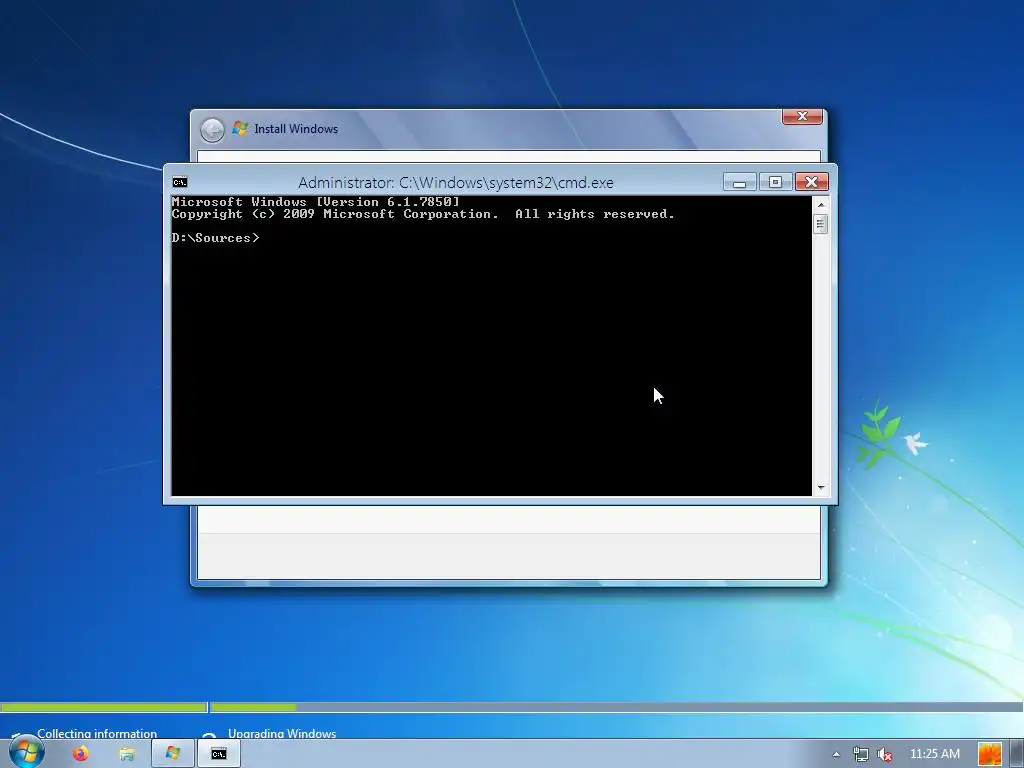The image size is (1024, 768).
Task: Click the Windows flag icon in Install Windows
Action: (240, 128)
